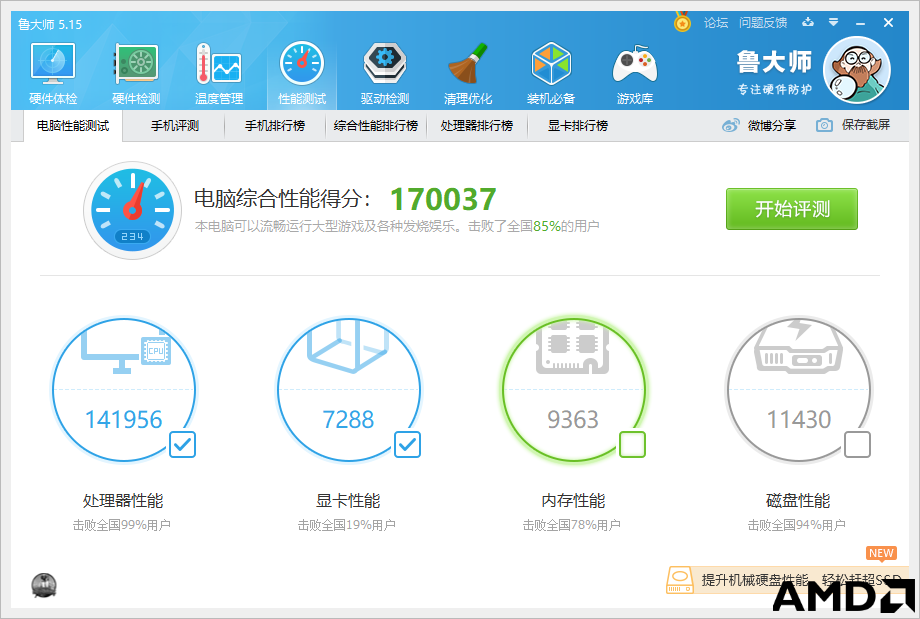Switch to 手机排行榜 tab
920x619 pixels.
(275, 126)
